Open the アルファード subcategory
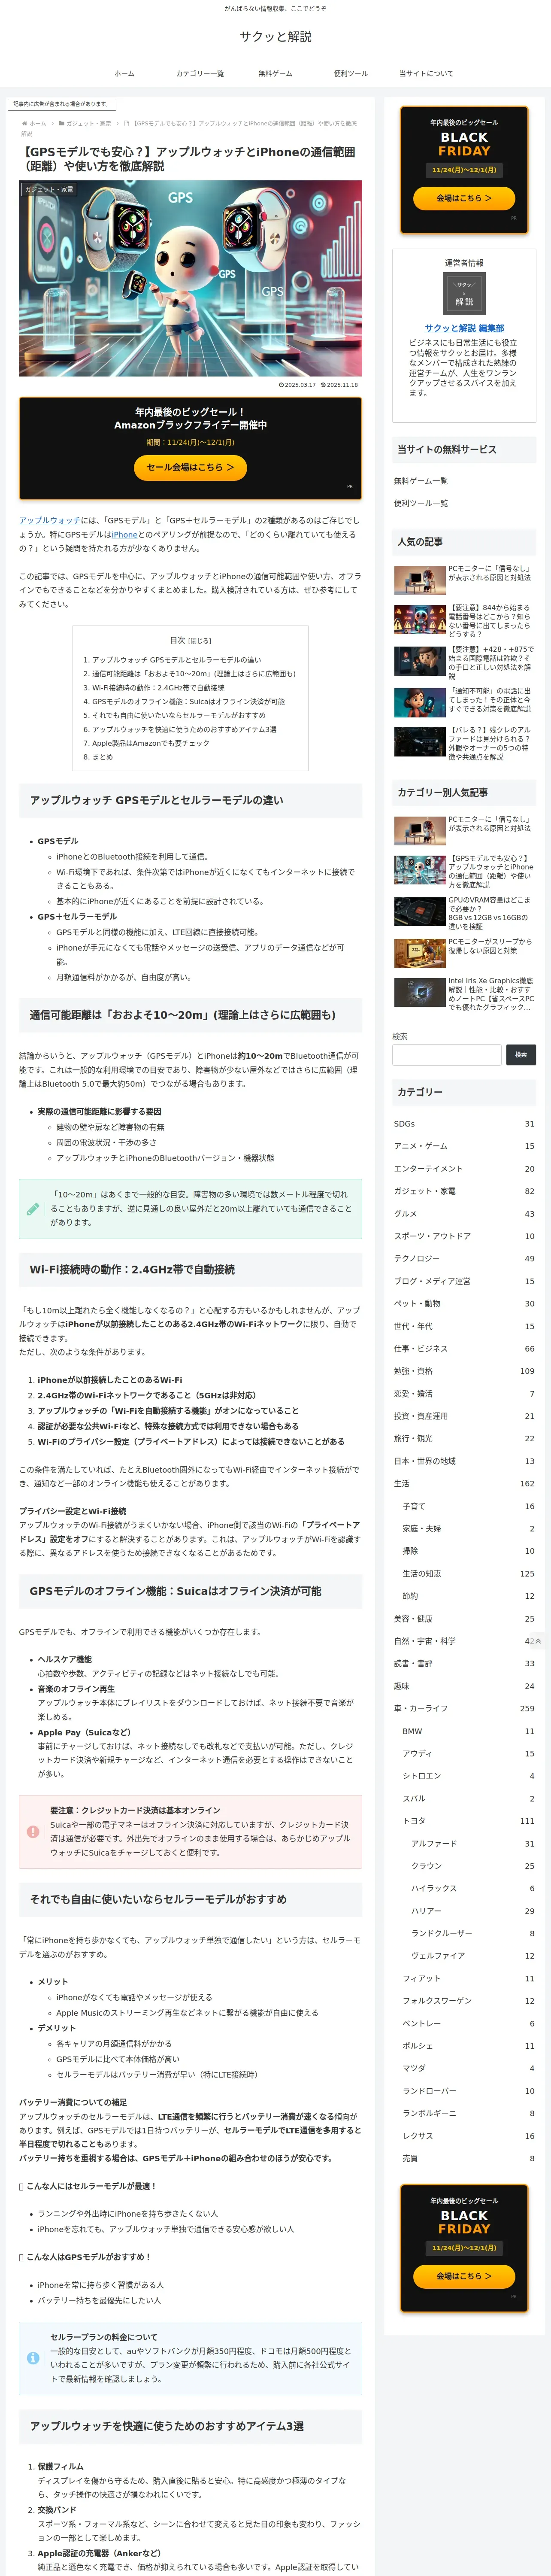551x2576 pixels. (x=472, y=1844)
